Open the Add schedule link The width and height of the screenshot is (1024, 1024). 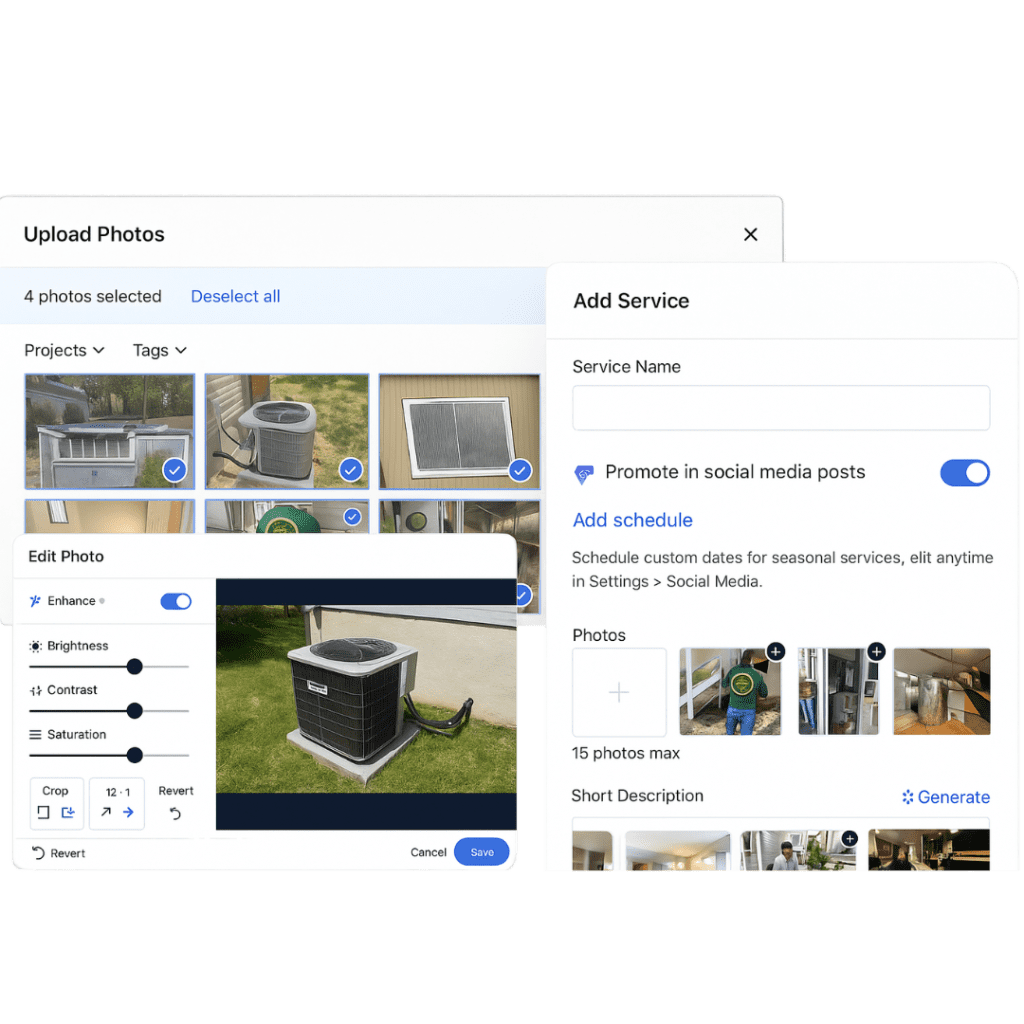click(632, 520)
